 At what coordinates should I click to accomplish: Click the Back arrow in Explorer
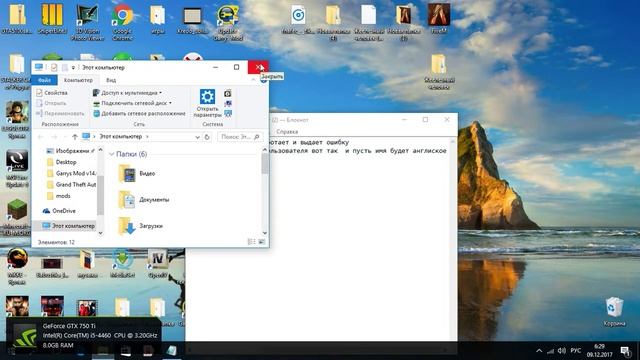coord(40,137)
